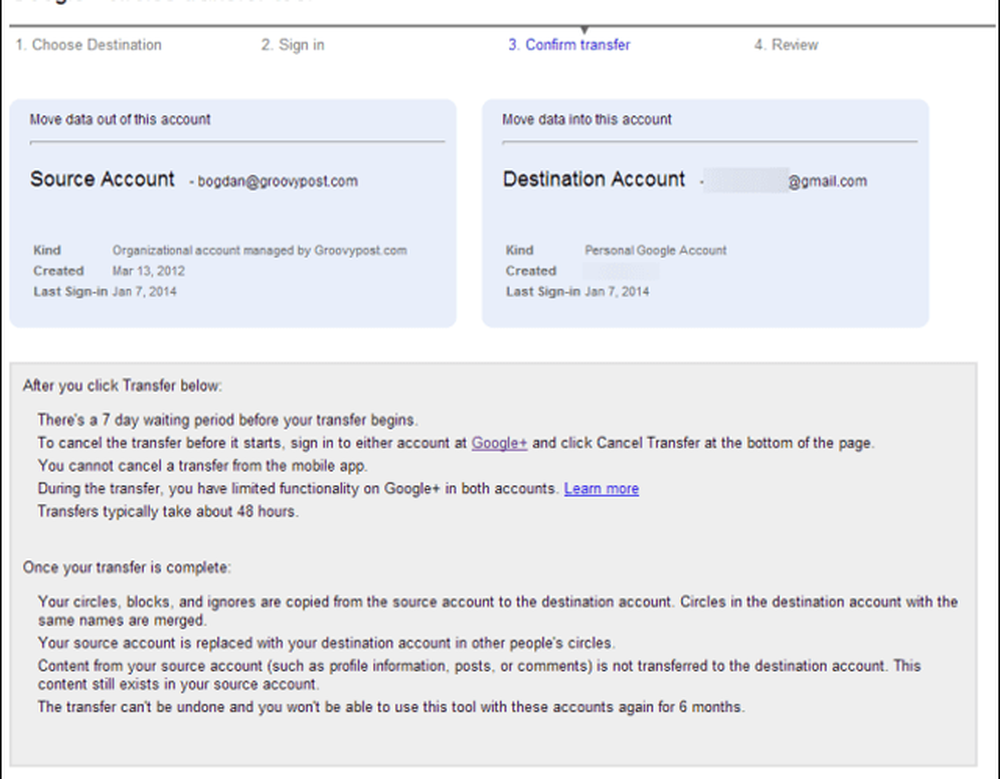This screenshot has width=1000, height=779.
Task: Click the 'Once your transfer is complete' heading
Action: pyautogui.click(x=127, y=568)
